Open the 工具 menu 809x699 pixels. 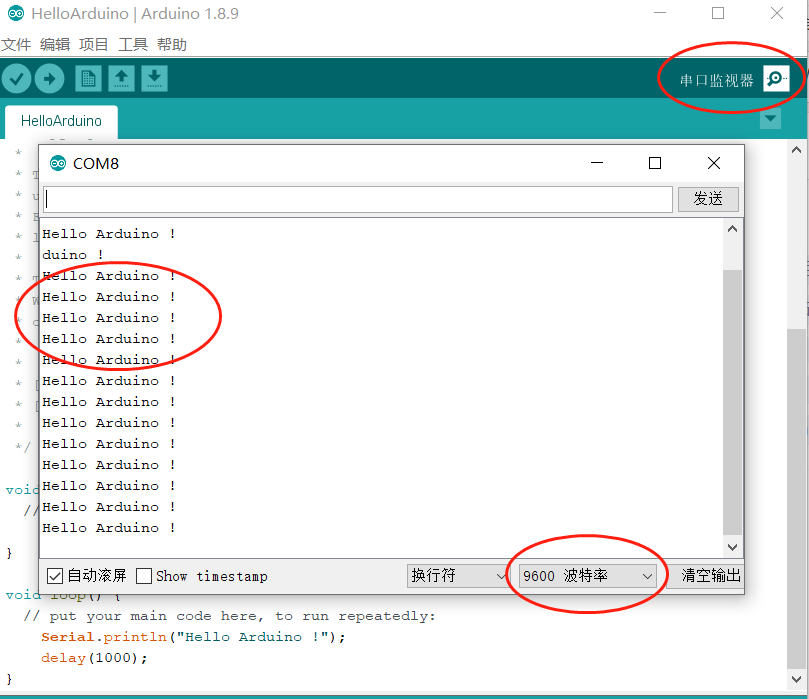coord(133,44)
